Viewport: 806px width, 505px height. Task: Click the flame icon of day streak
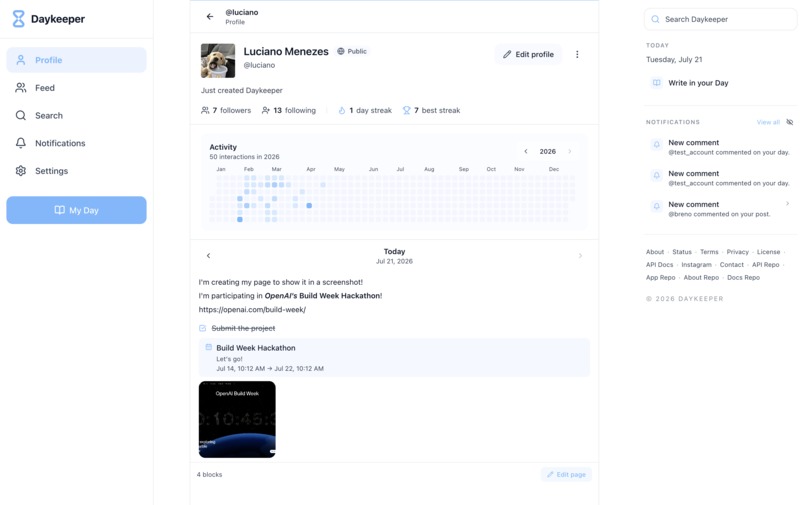point(342,111)
